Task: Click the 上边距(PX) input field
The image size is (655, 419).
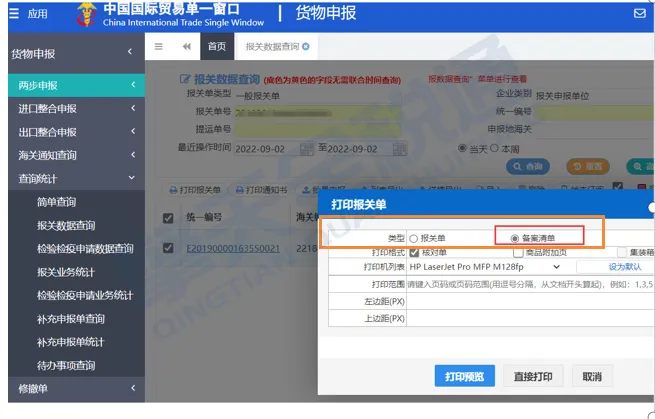Action: (x=530, y=318)
